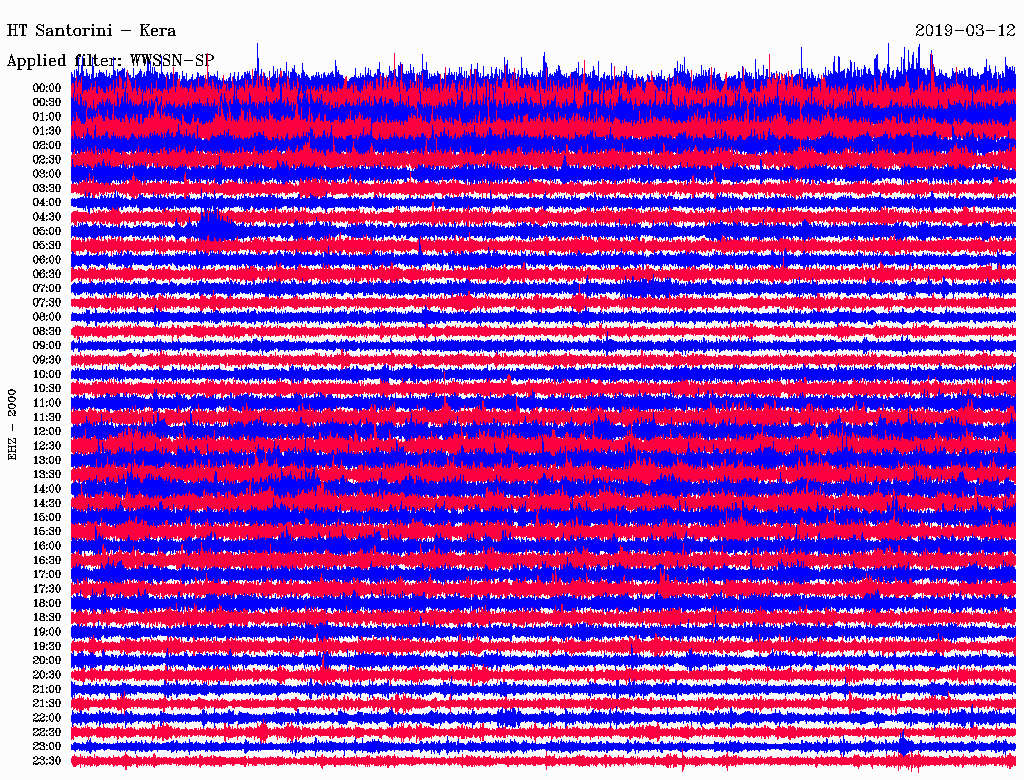The image size is (1024, 780).
Task: Select the 08:00 time marker
Action: click(x=47, y=317)
